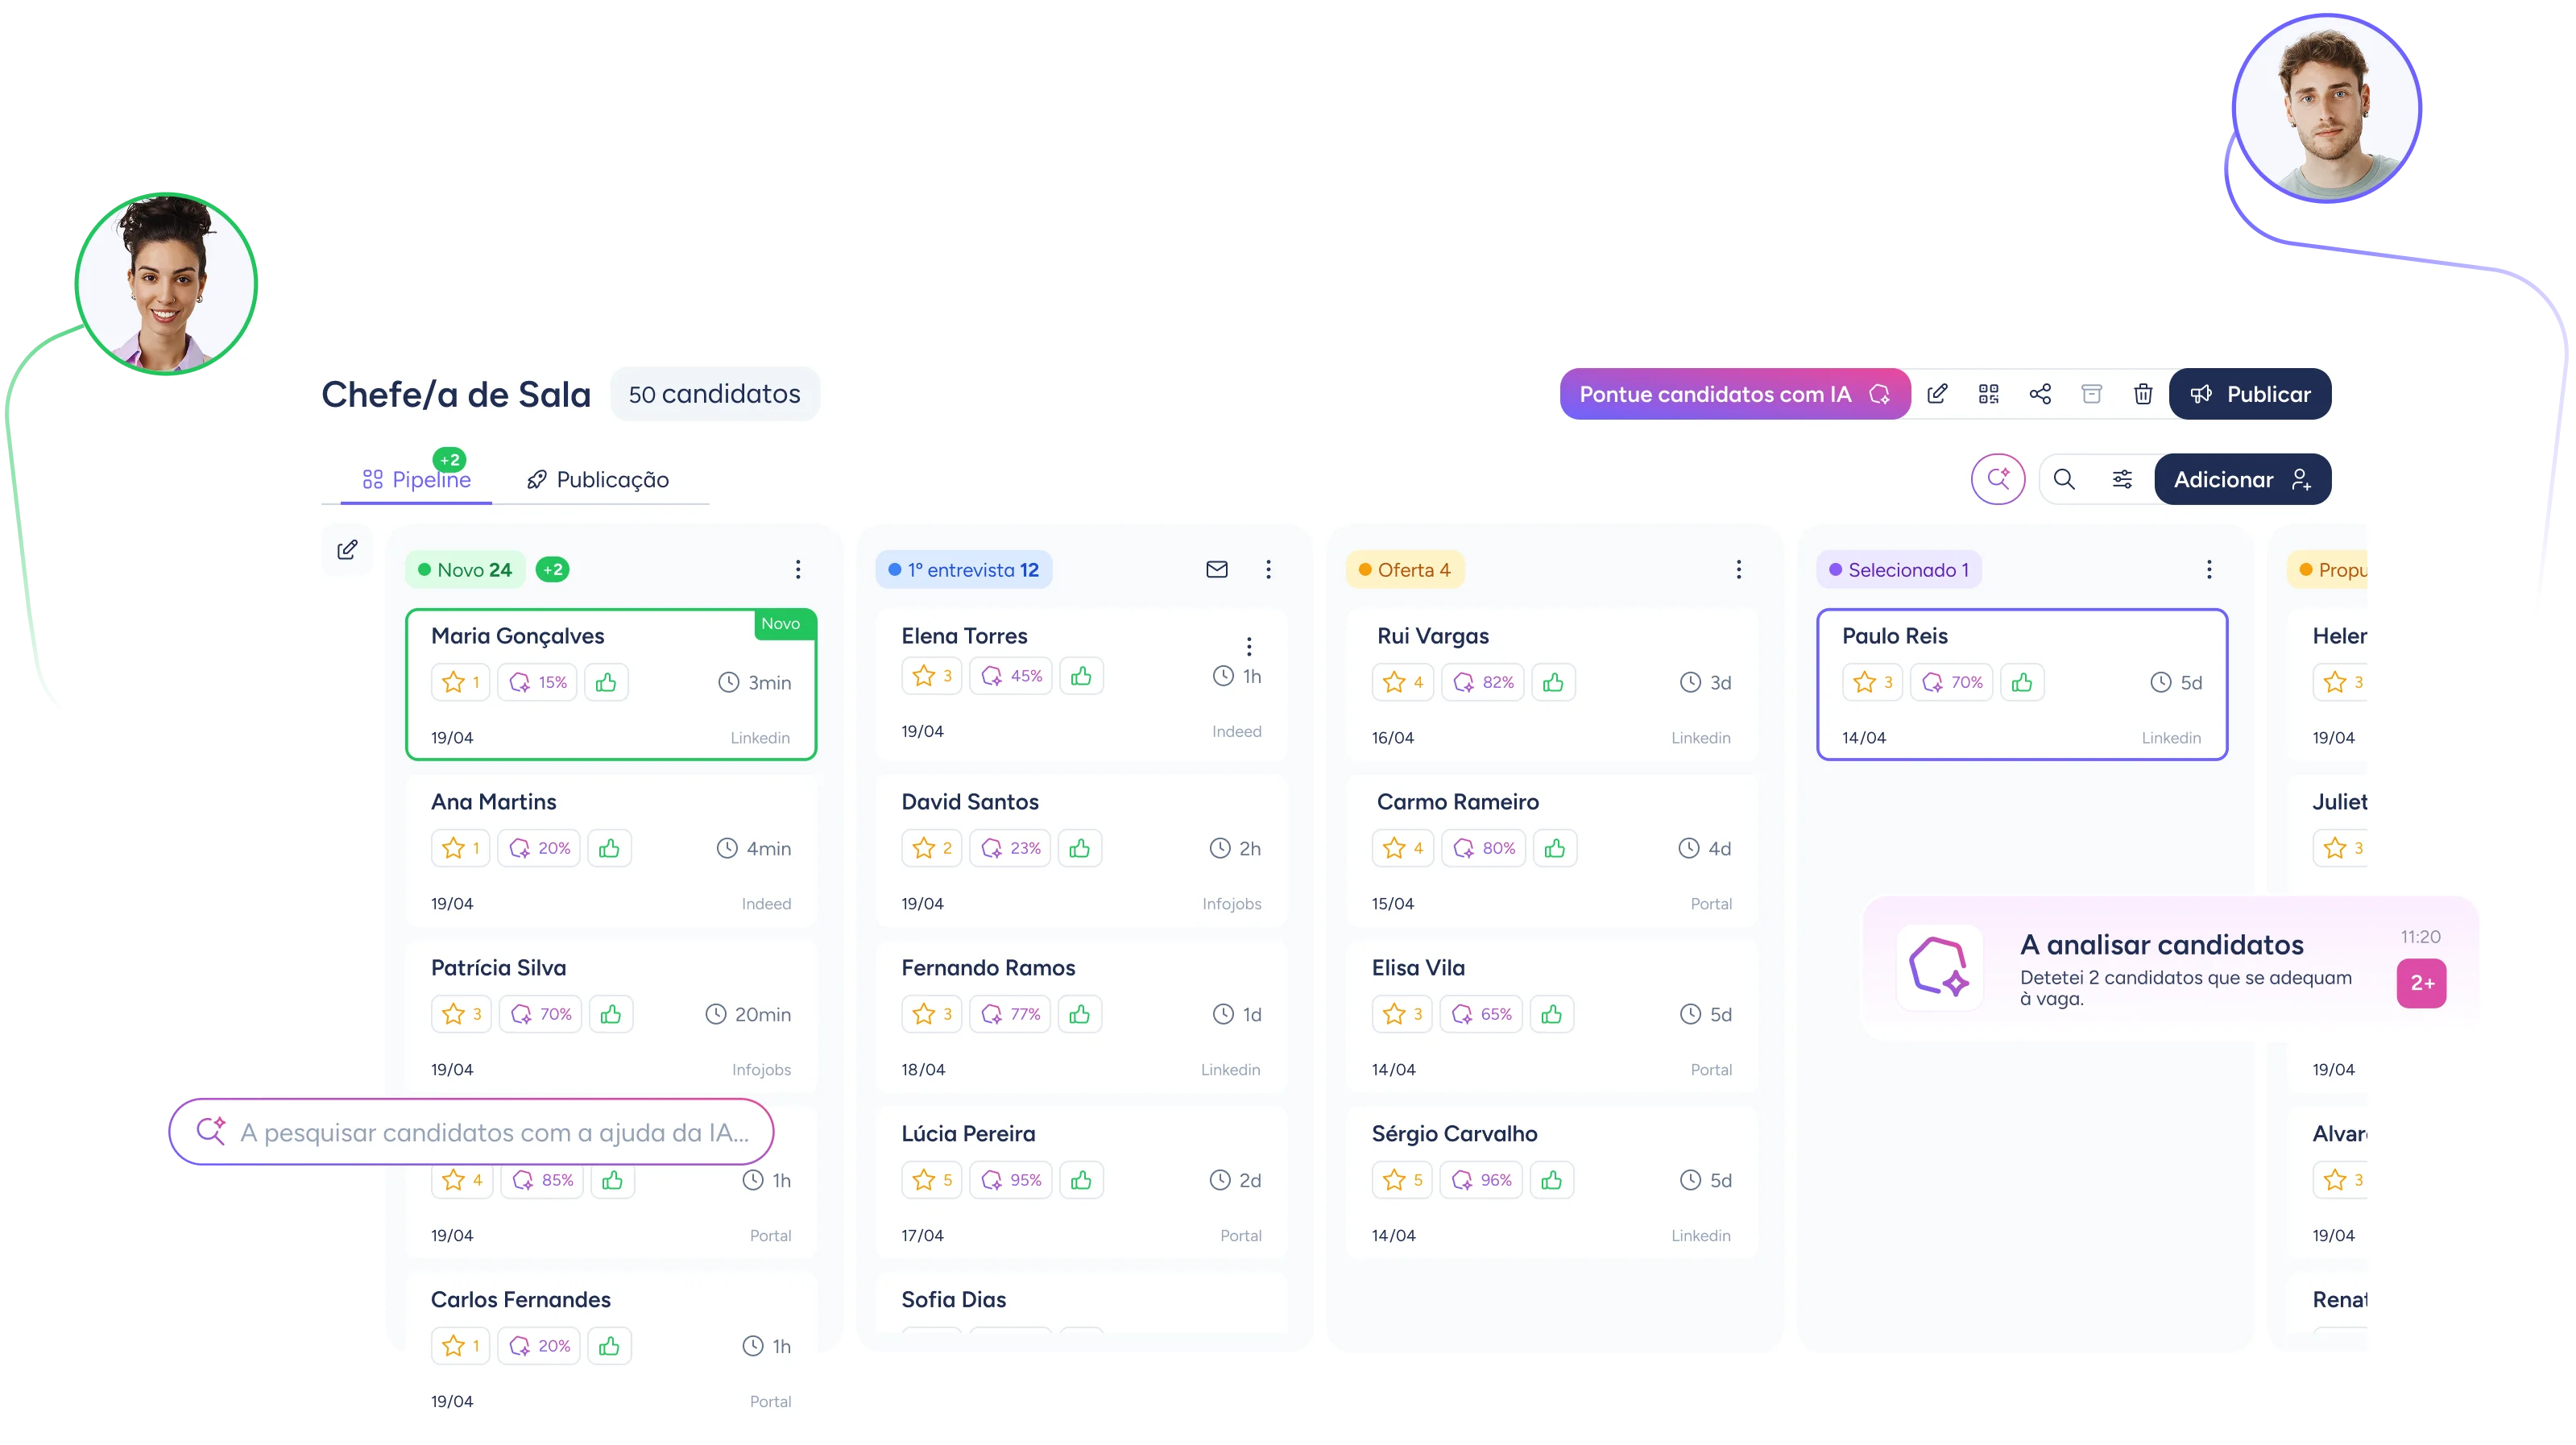The width and height of the screenshot is (2576, 1445).
Task: Open 1º entrevista column three-dot menu
Action: (1269, 569)
